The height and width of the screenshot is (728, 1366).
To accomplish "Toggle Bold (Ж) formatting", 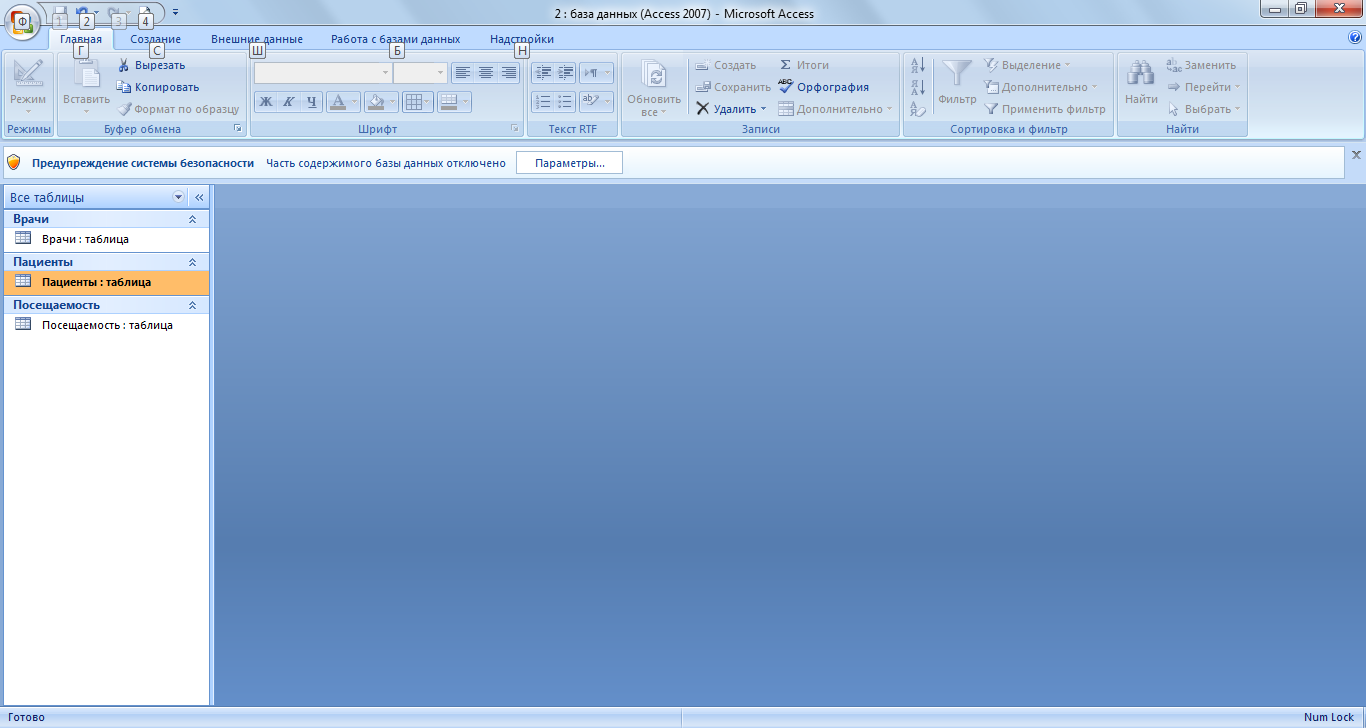I will pos(266,102).
